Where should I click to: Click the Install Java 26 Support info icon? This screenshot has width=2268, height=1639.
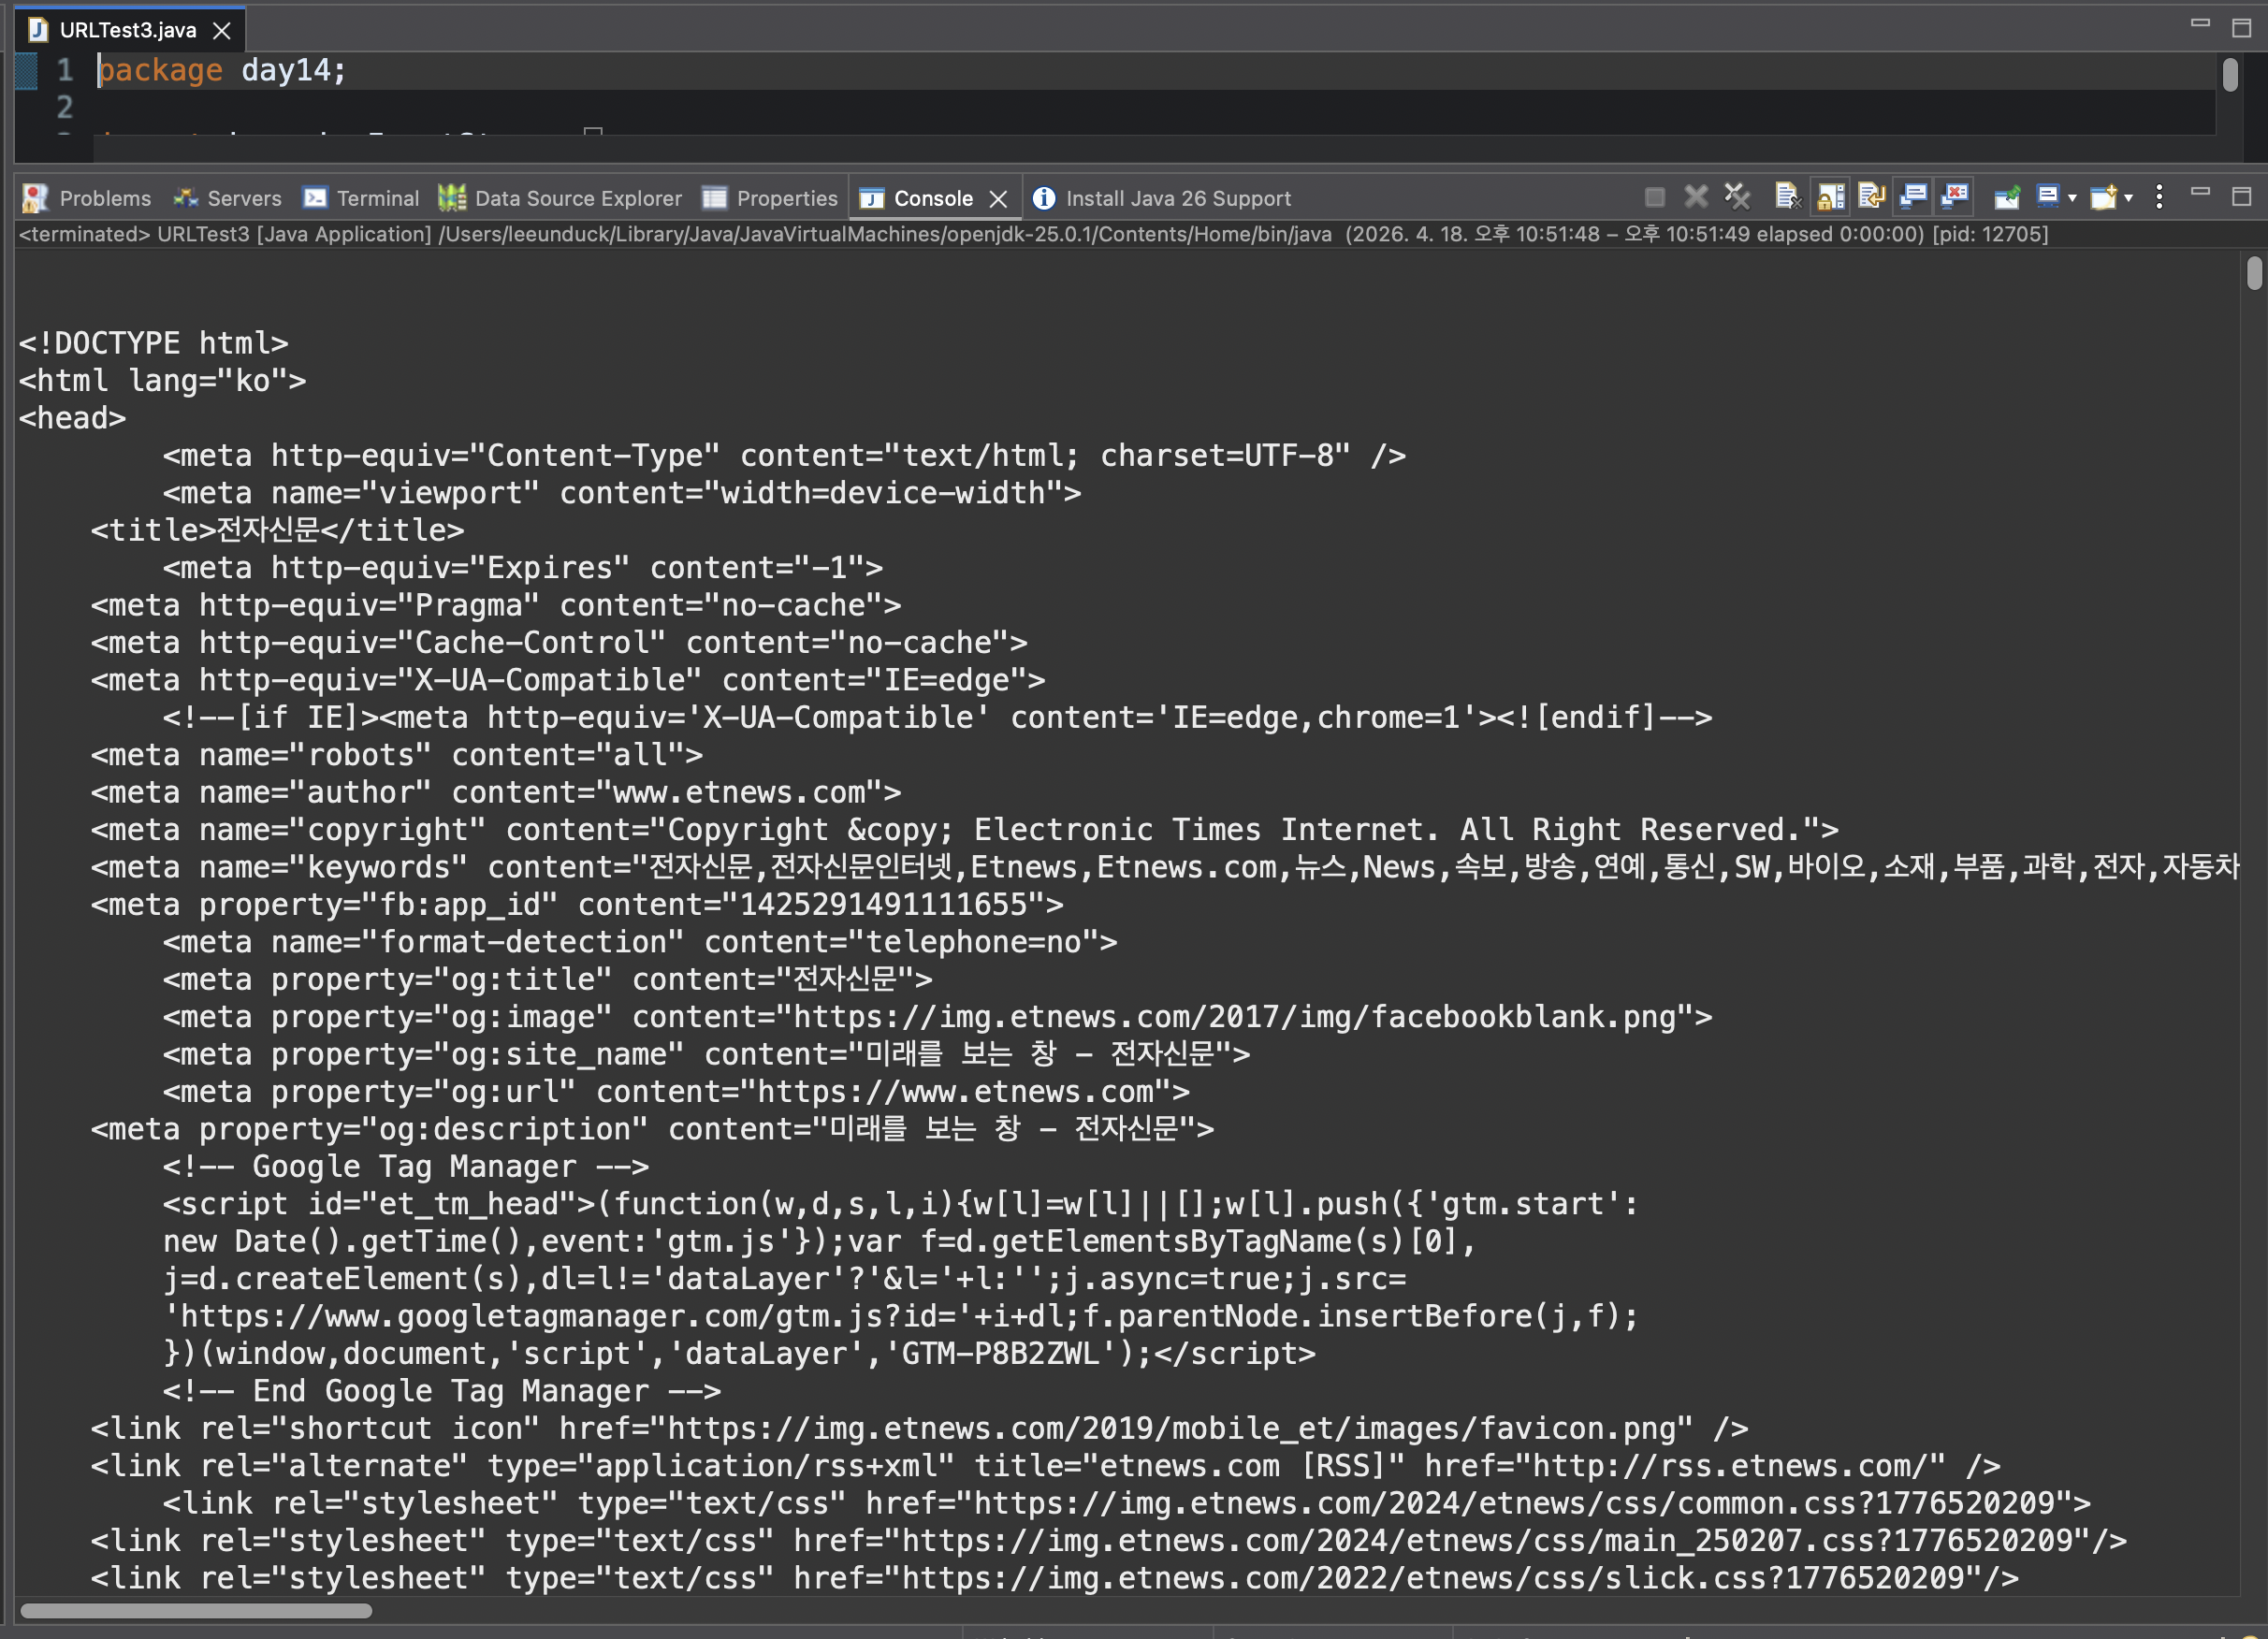click(1044, 198)
